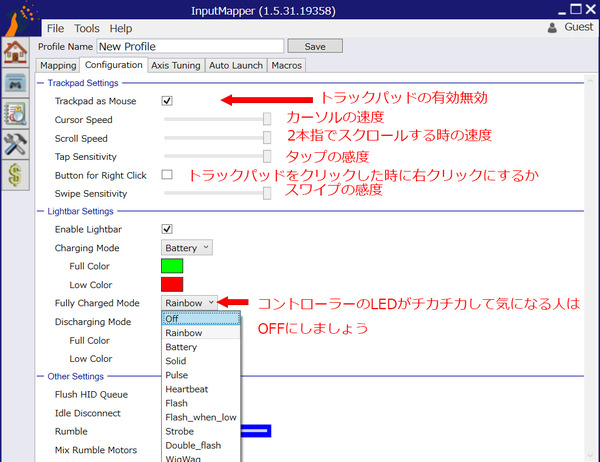Collapse Fully Charged Mode Rainbow dropdown
The width and height of the screenshot is (600, 462).
click(x=189, y=303)
